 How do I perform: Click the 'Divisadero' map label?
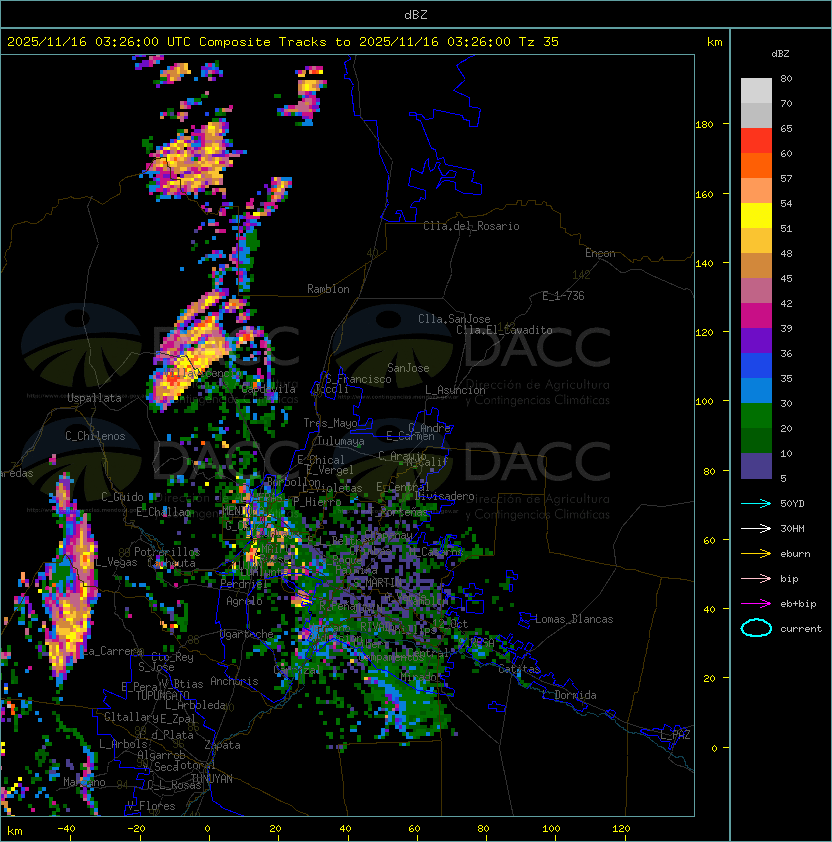click(x=445, y=496)
